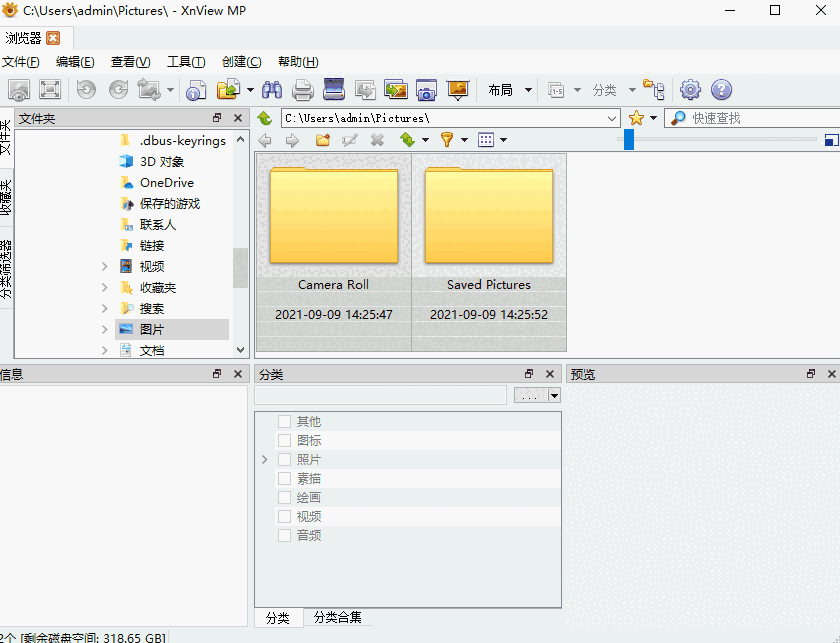840x643 pixels.
Task: Open XnView settings gear icon
Action: point(690,89)
